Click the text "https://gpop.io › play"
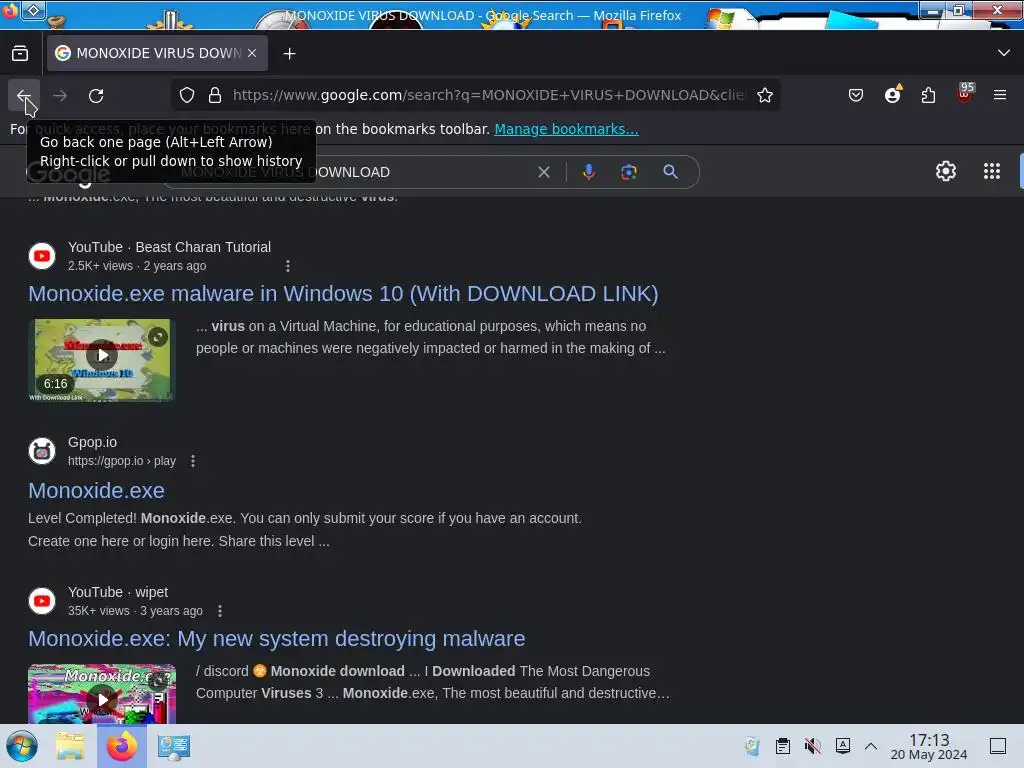The height and width of the screenshot is (768, 1024). [121, 461]
